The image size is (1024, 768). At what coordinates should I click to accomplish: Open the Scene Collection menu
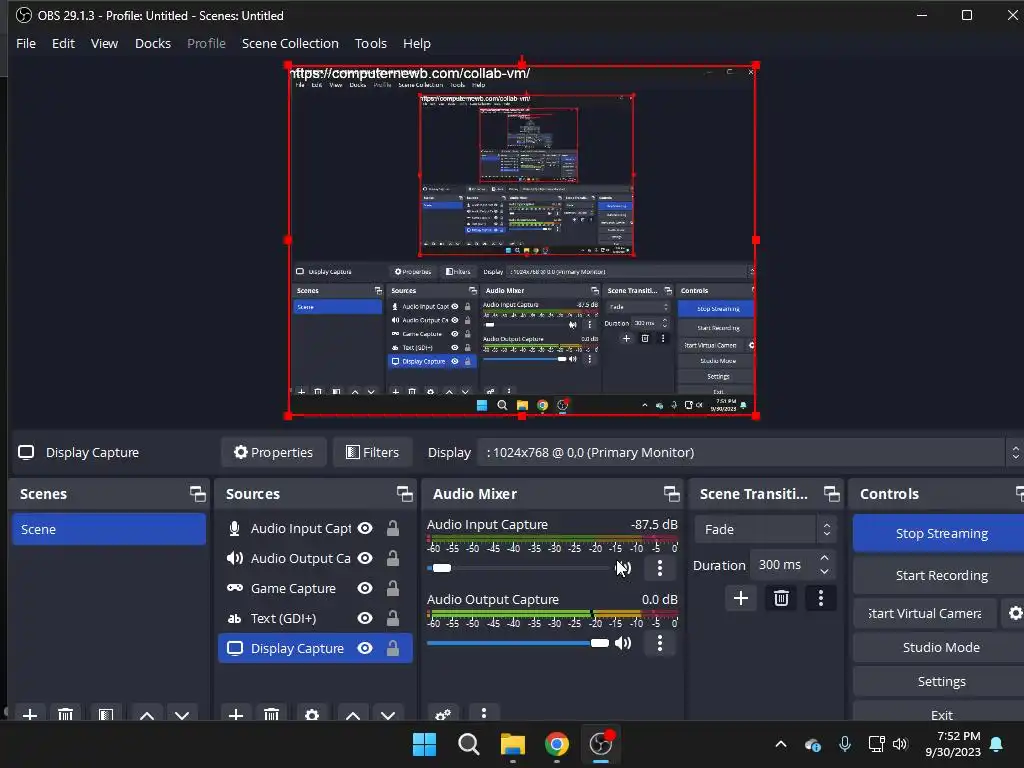(290, 44)
